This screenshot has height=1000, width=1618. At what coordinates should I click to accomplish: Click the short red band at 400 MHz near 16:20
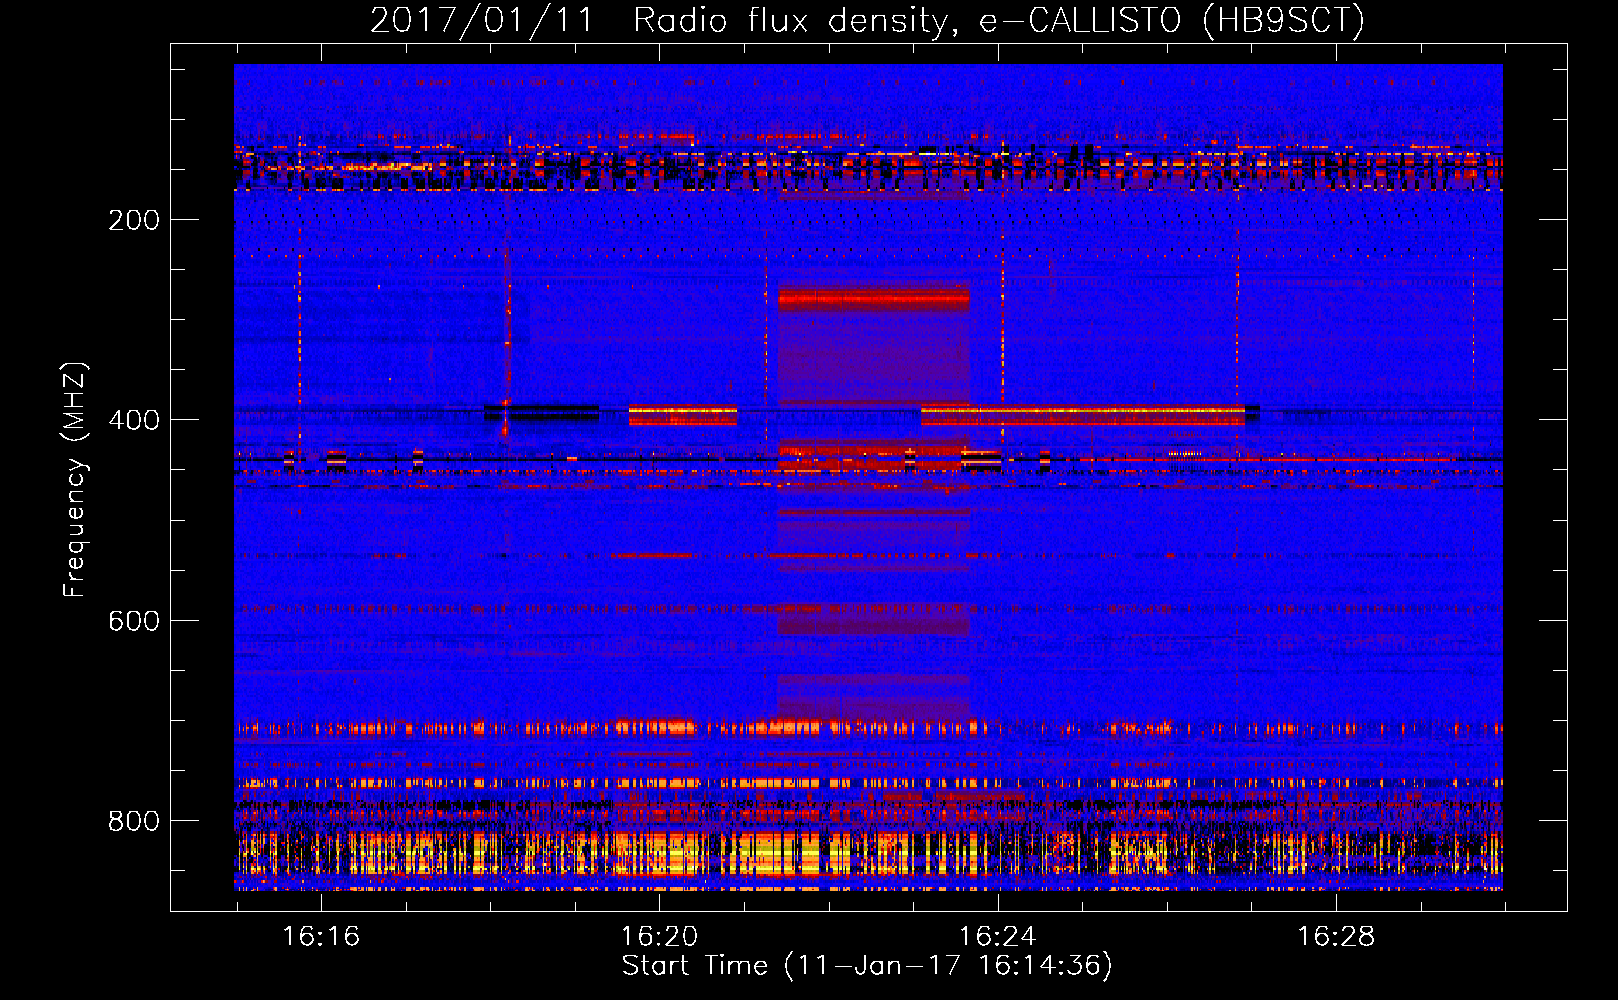click(x=683, y=415)
